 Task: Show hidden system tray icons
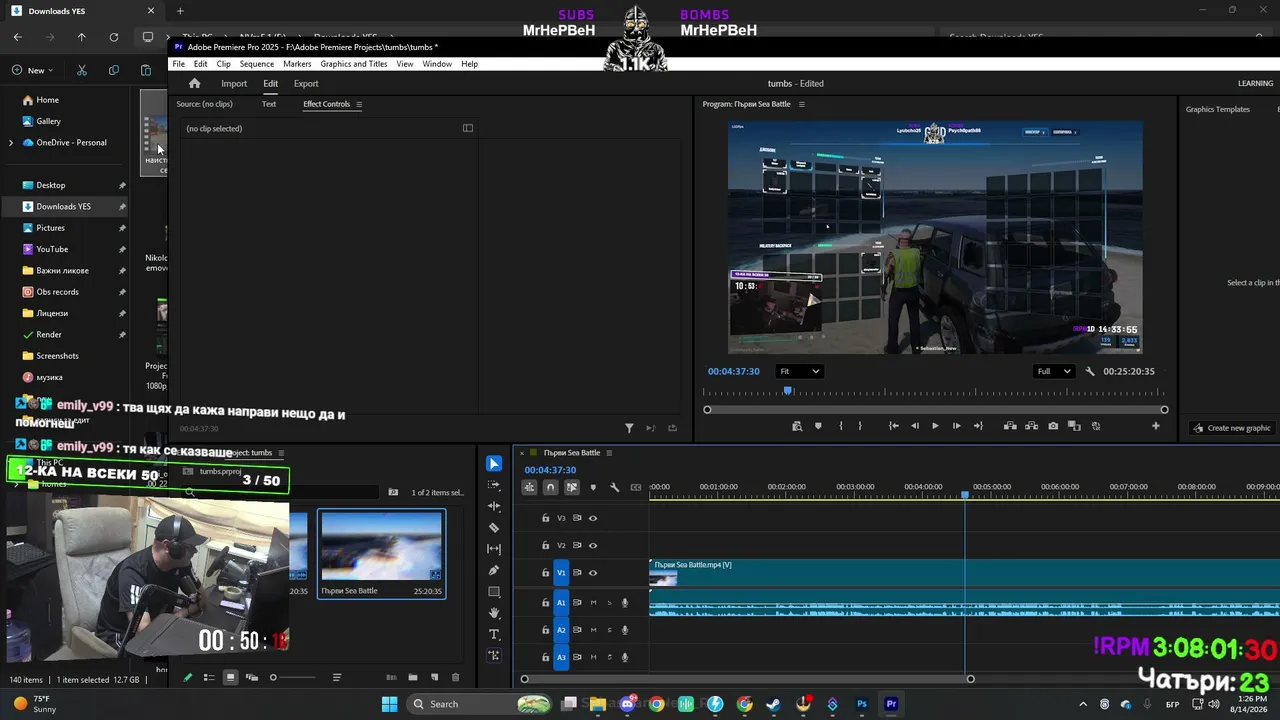point(1084,704)
